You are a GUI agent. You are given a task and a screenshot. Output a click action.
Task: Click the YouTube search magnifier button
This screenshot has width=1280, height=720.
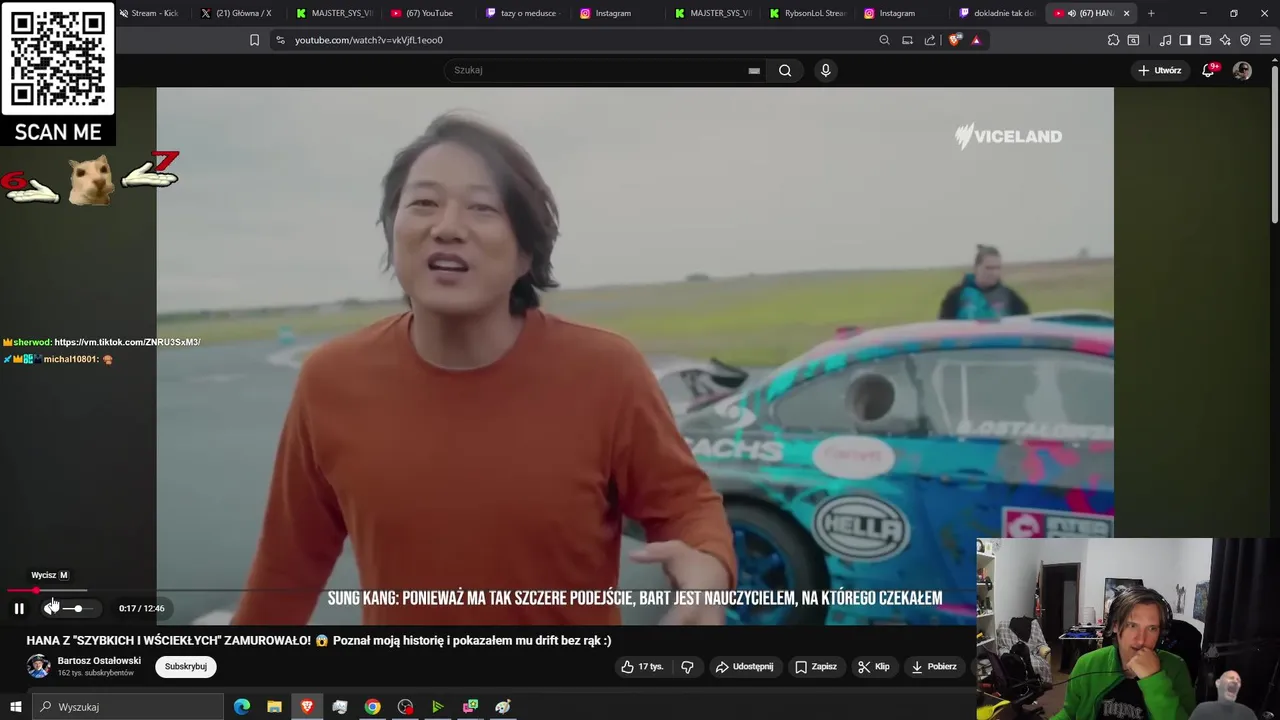pos(785,70)
